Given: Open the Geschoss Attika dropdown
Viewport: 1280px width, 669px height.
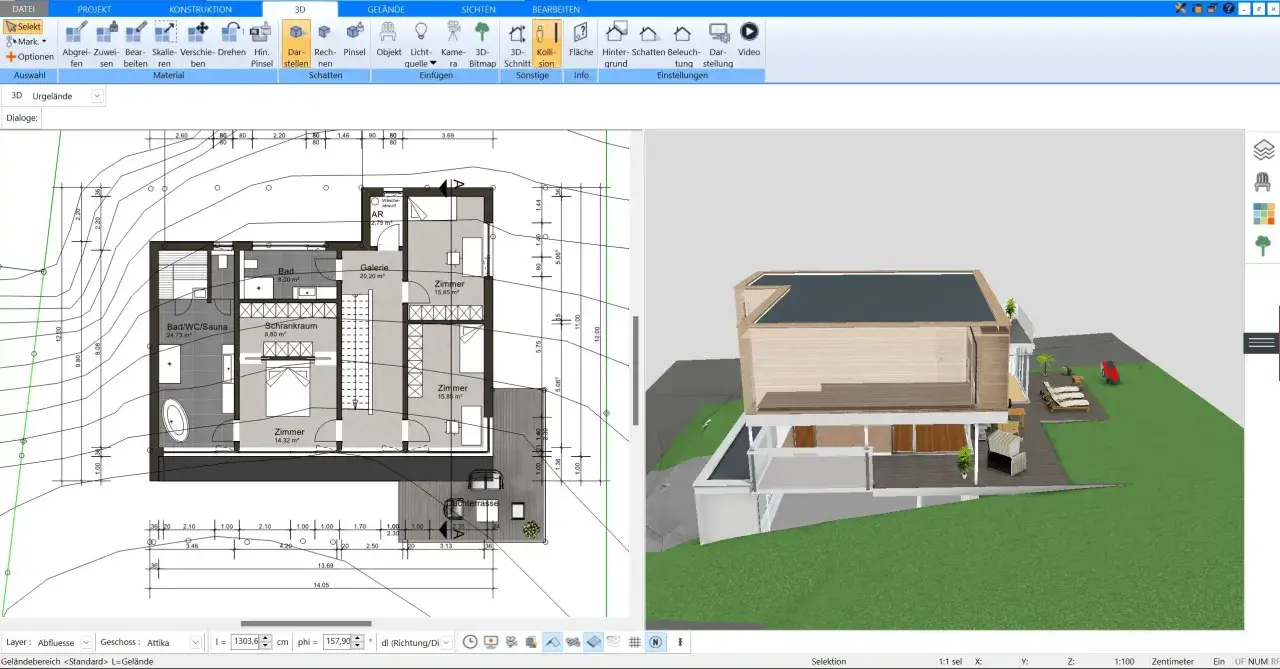Looking at the screenshot, I should point(195,642).
